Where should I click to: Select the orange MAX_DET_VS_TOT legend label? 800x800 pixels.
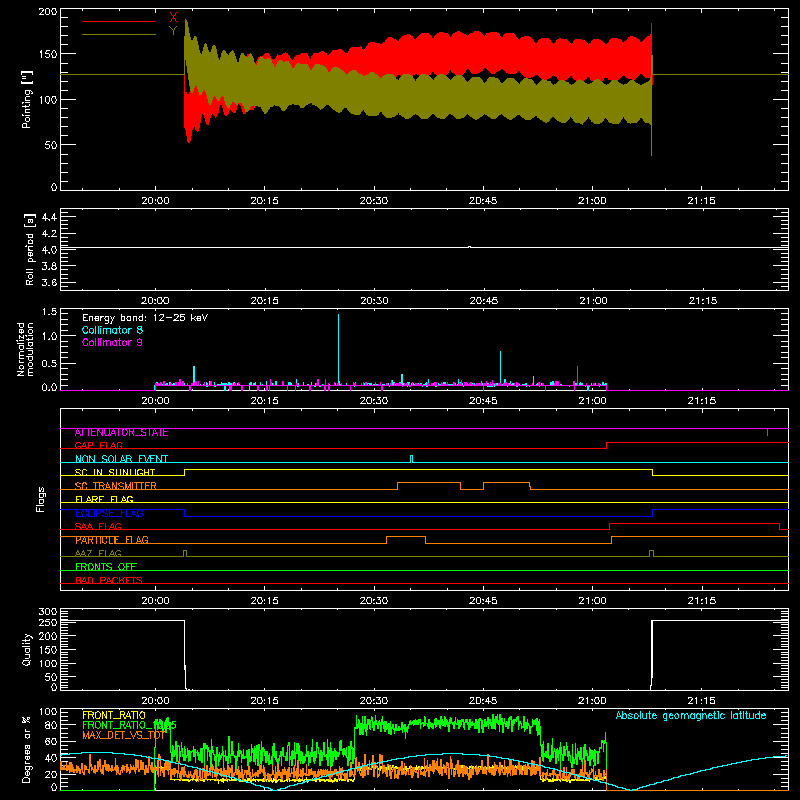pos(123,735)
